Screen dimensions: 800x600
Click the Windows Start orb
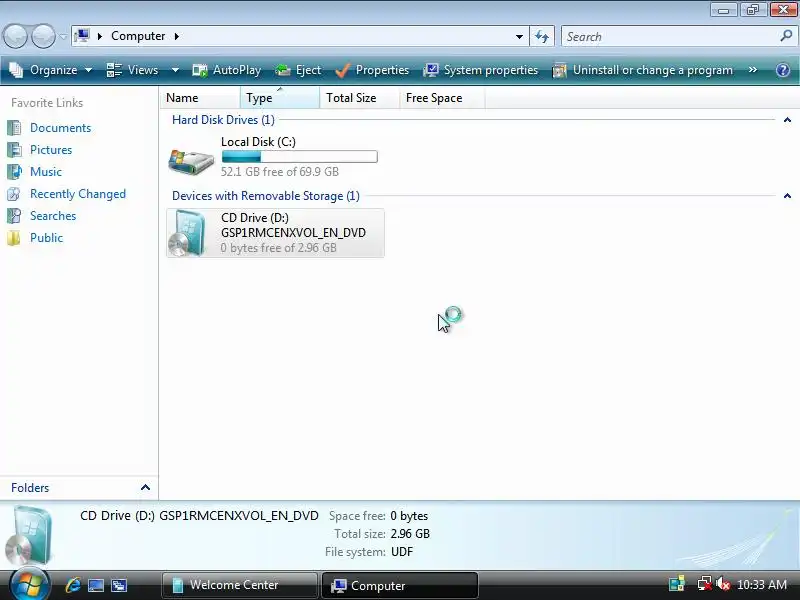pos(29,584)
